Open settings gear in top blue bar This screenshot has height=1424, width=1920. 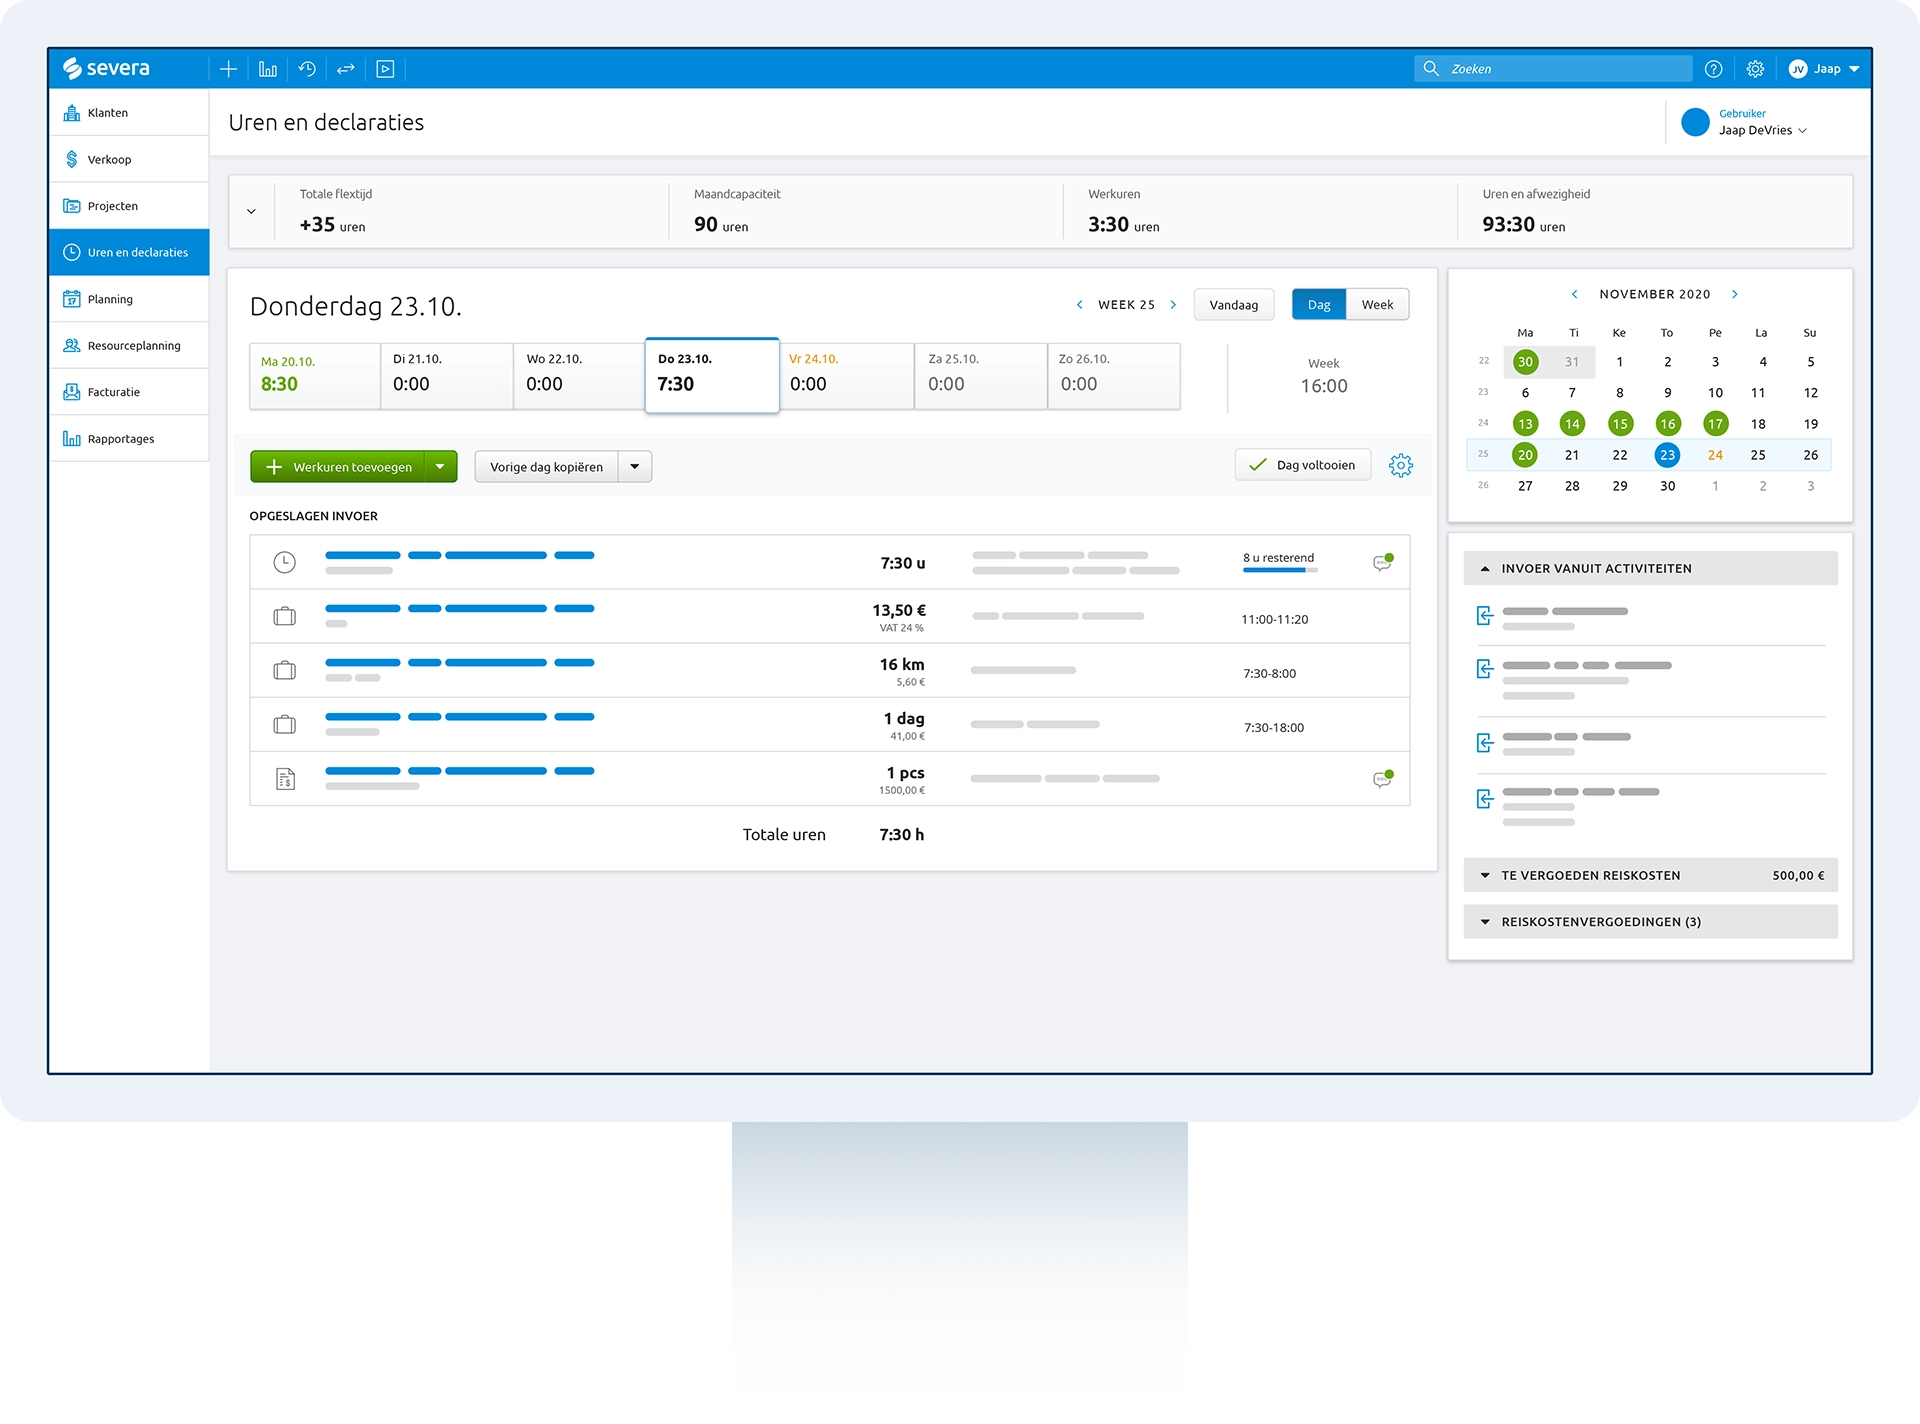pos(1755,69)
